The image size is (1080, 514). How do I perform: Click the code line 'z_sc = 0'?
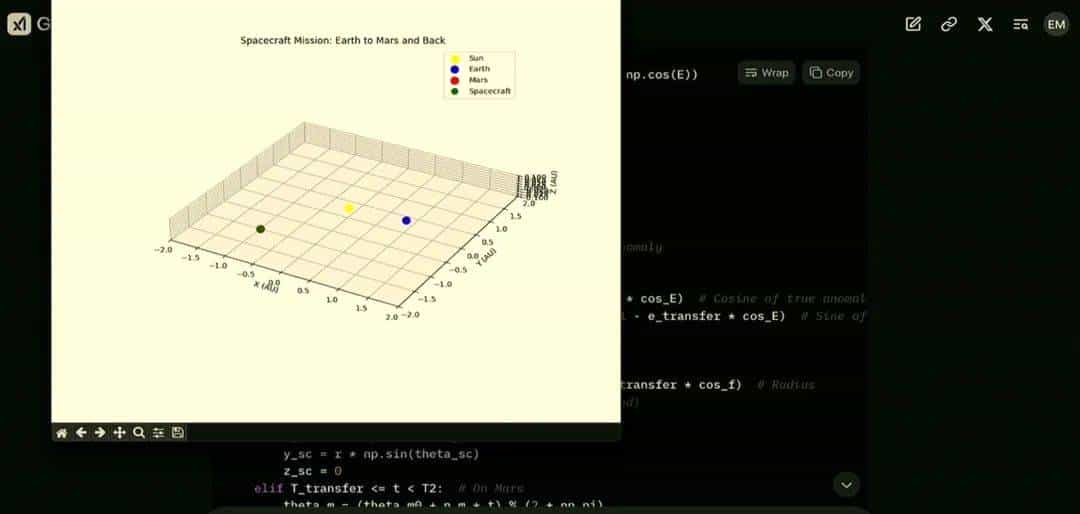(312, 471)
